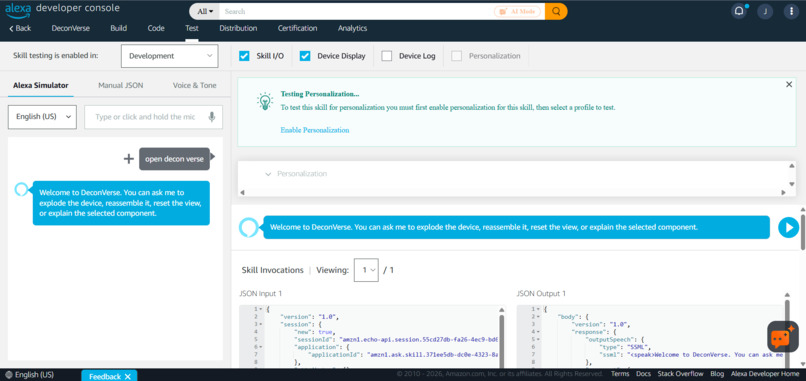
Task: Open the user profile avatar J
Action: (x=765, y=11)
